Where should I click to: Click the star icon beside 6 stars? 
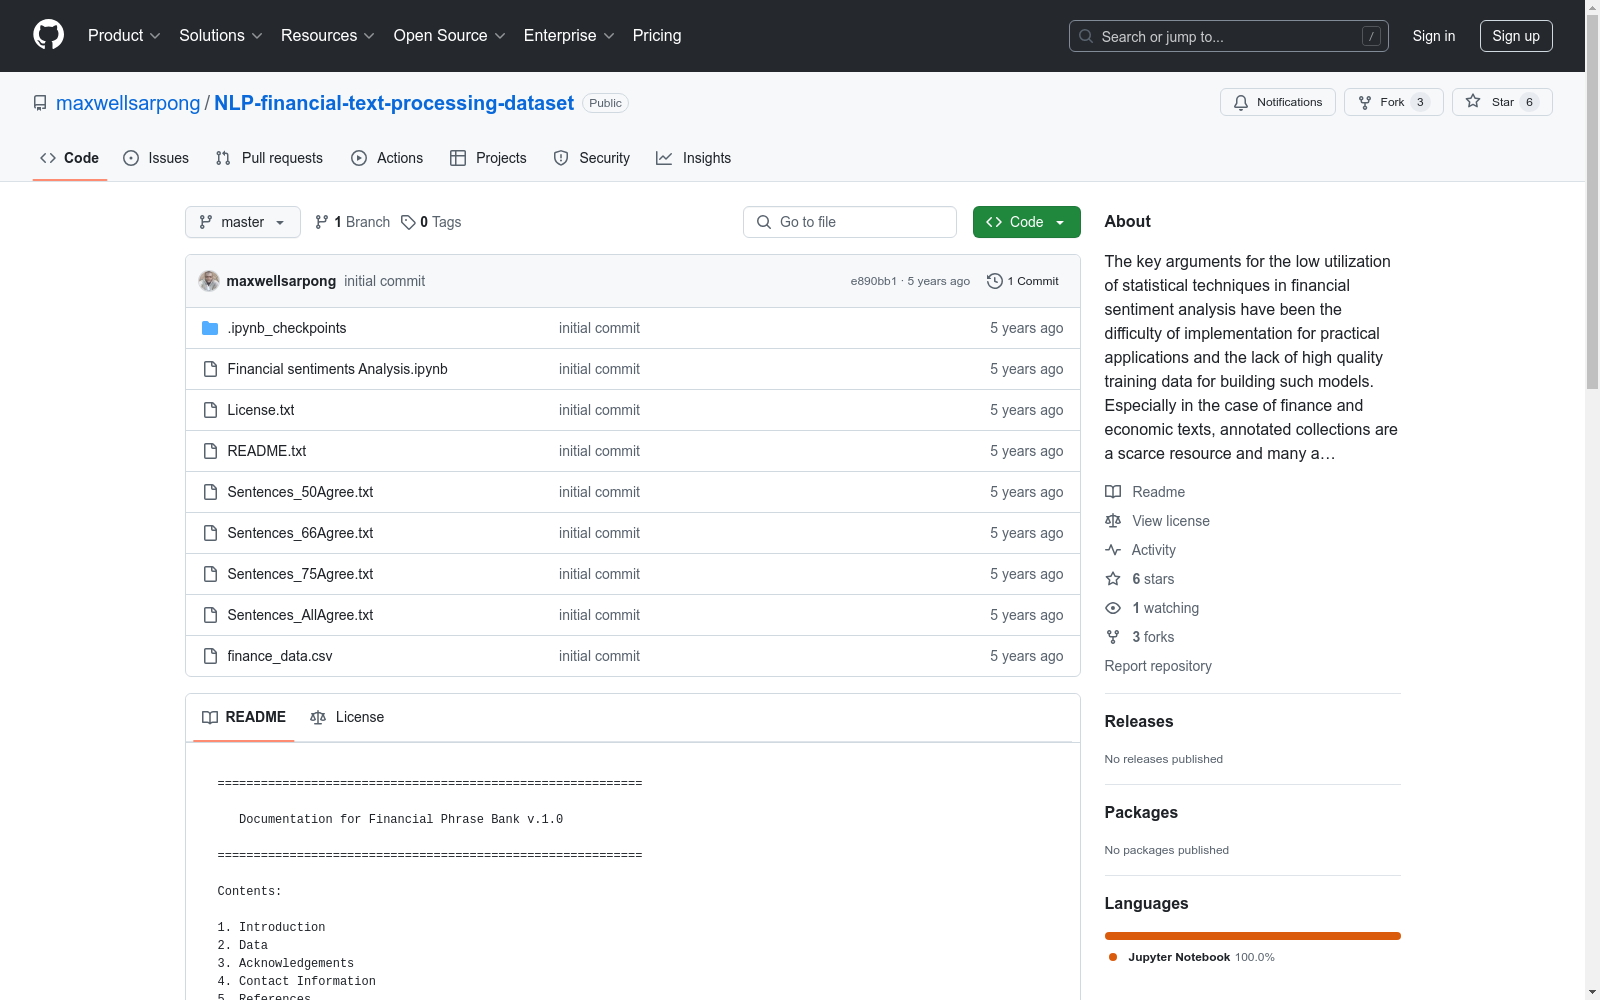tap(1113, 579)
